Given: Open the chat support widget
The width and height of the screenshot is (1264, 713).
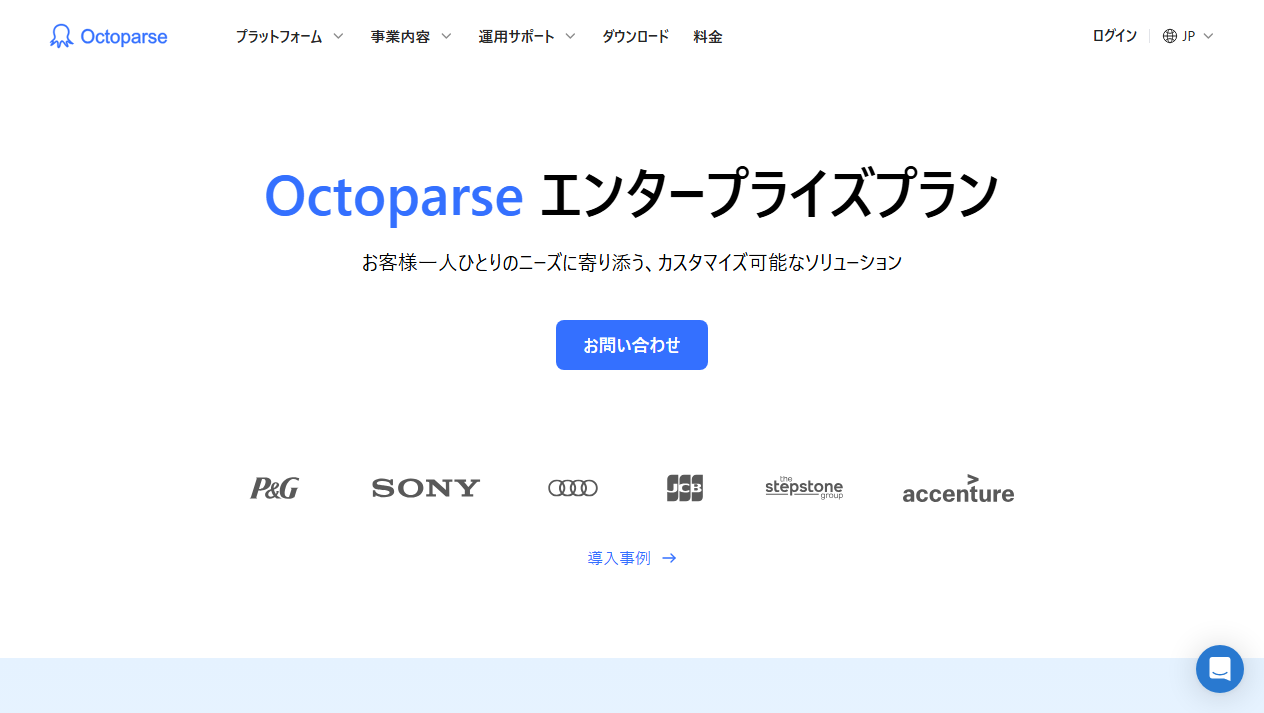Looking at the screenshot, I should (1220, 669).
